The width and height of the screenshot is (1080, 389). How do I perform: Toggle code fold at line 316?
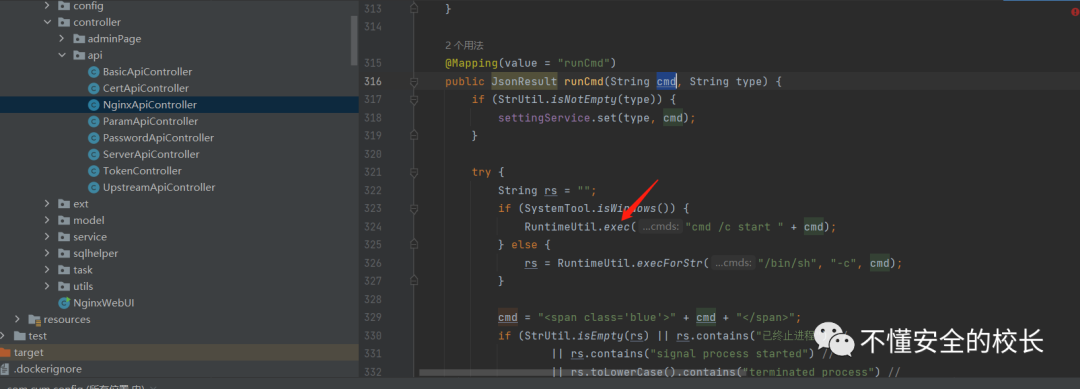point(414,82)
